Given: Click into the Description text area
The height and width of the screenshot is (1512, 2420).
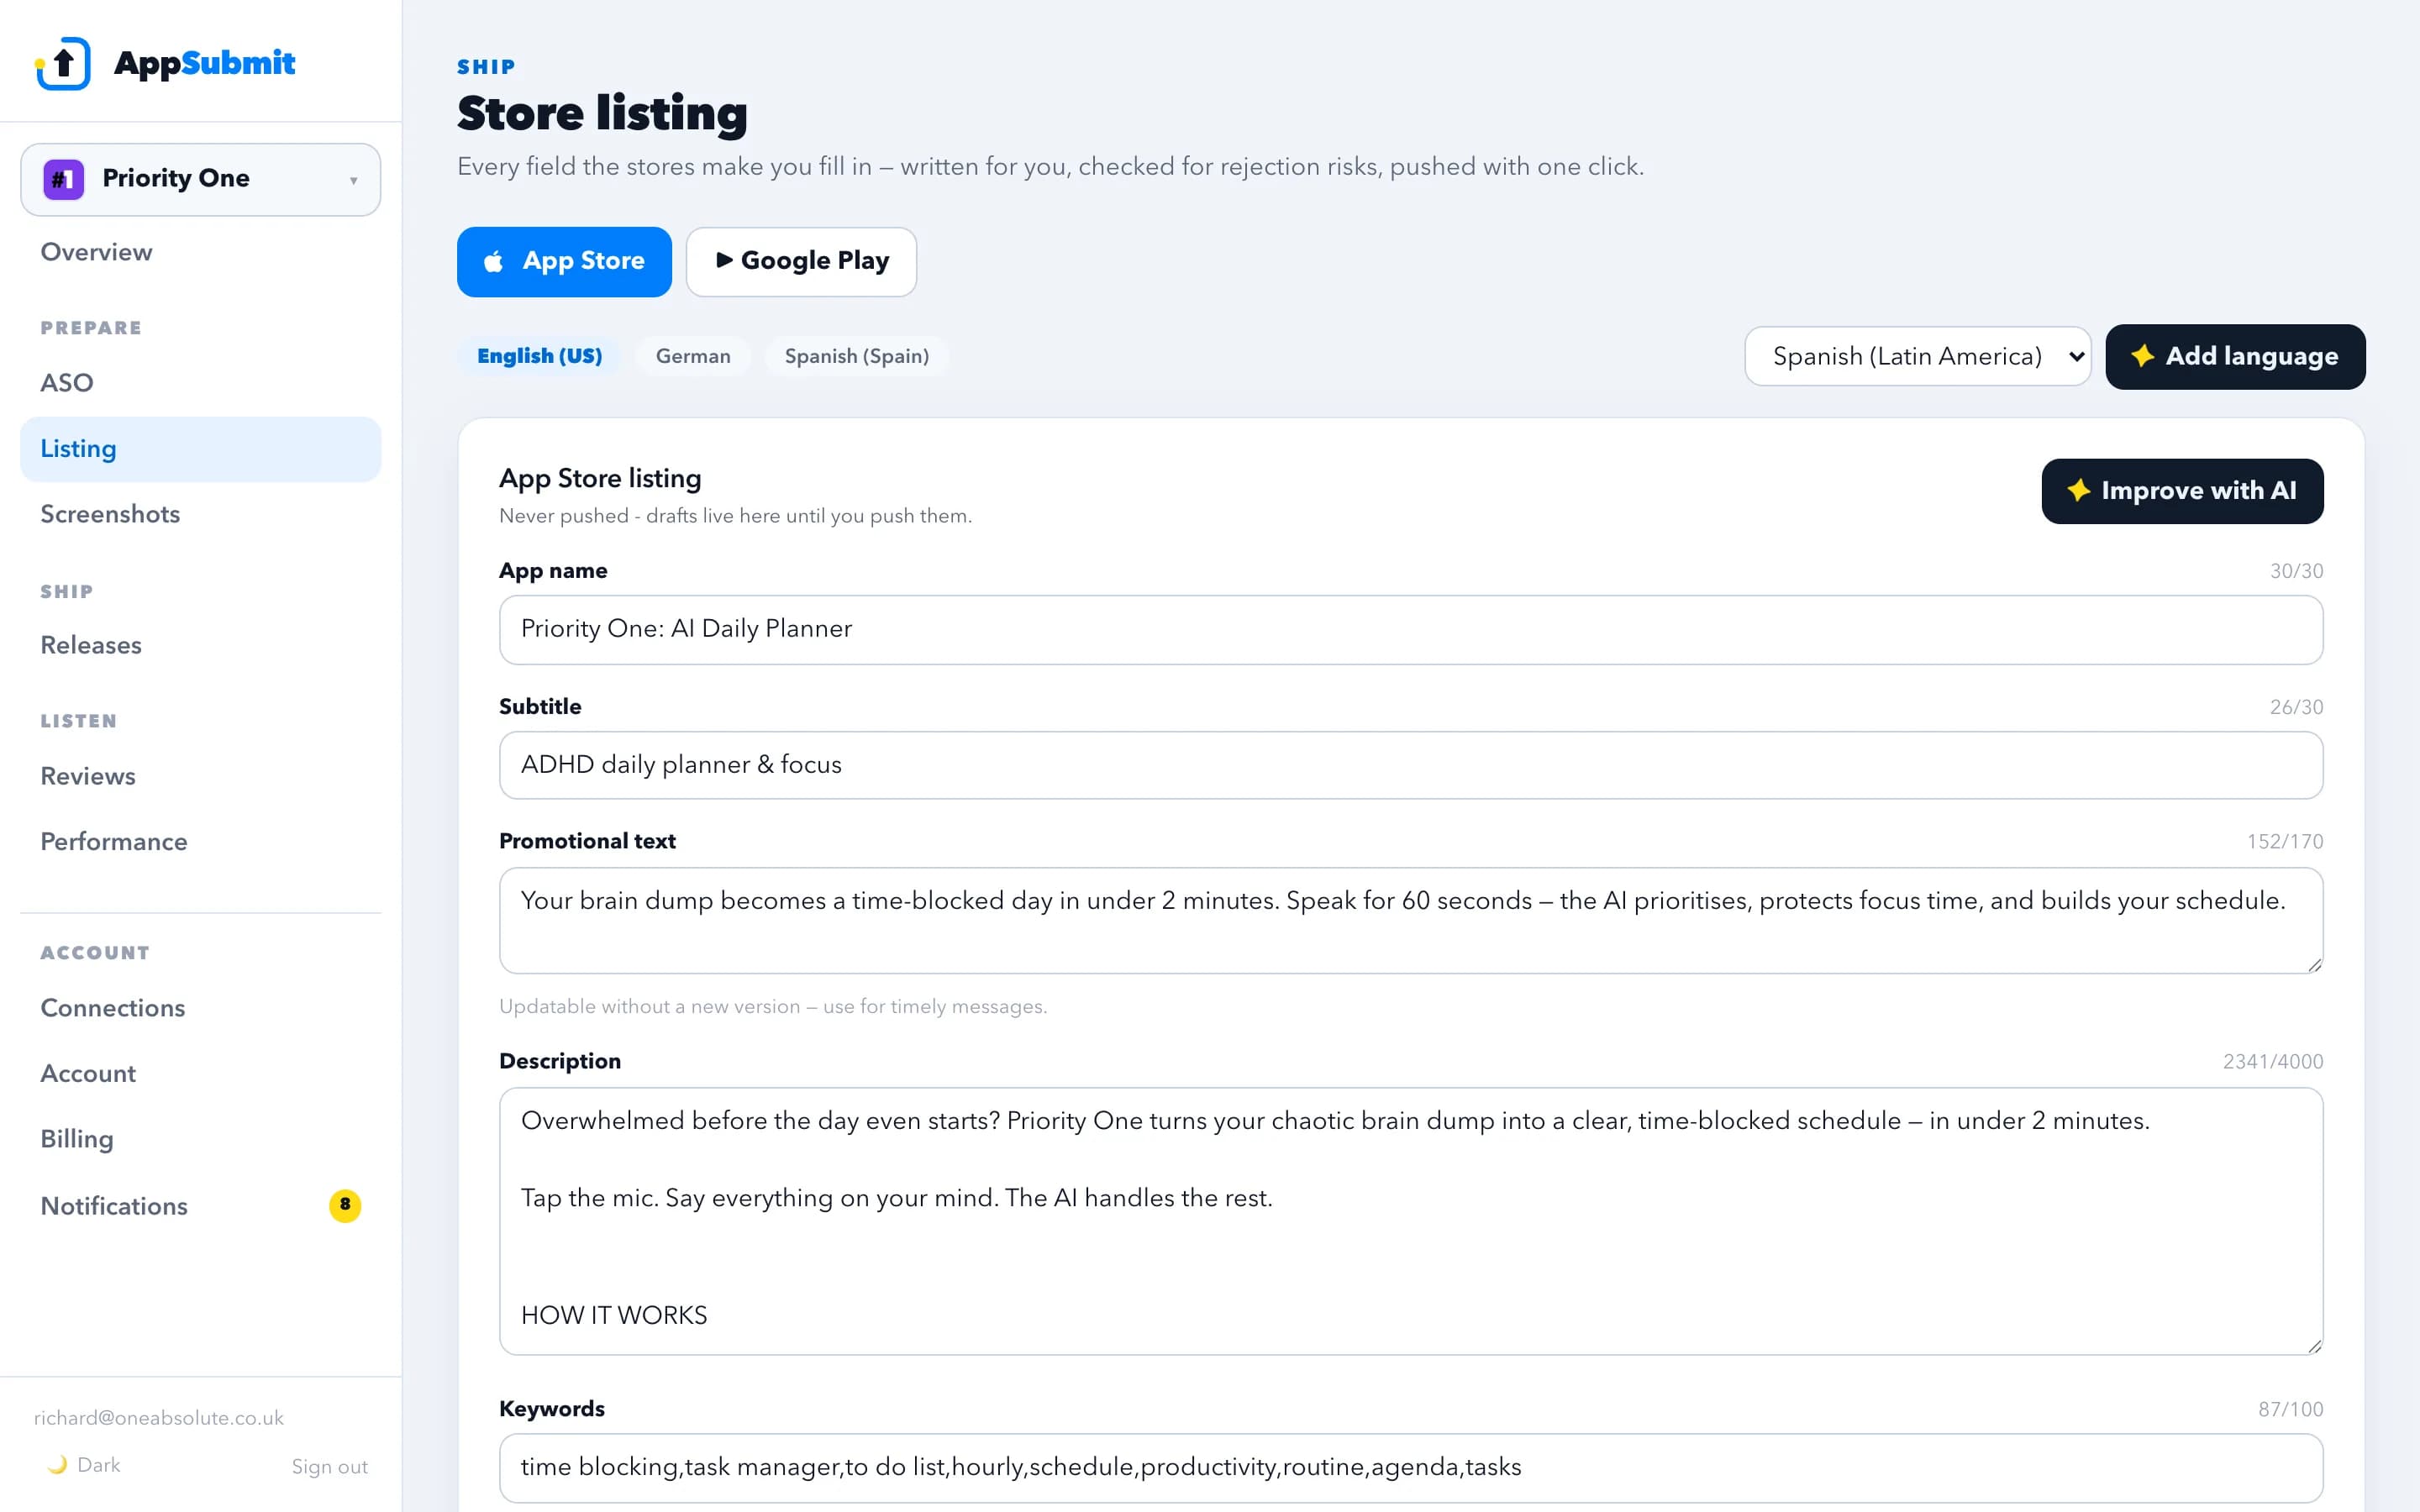Looking at the screenshot, I should click(x=1411, y=1221).
